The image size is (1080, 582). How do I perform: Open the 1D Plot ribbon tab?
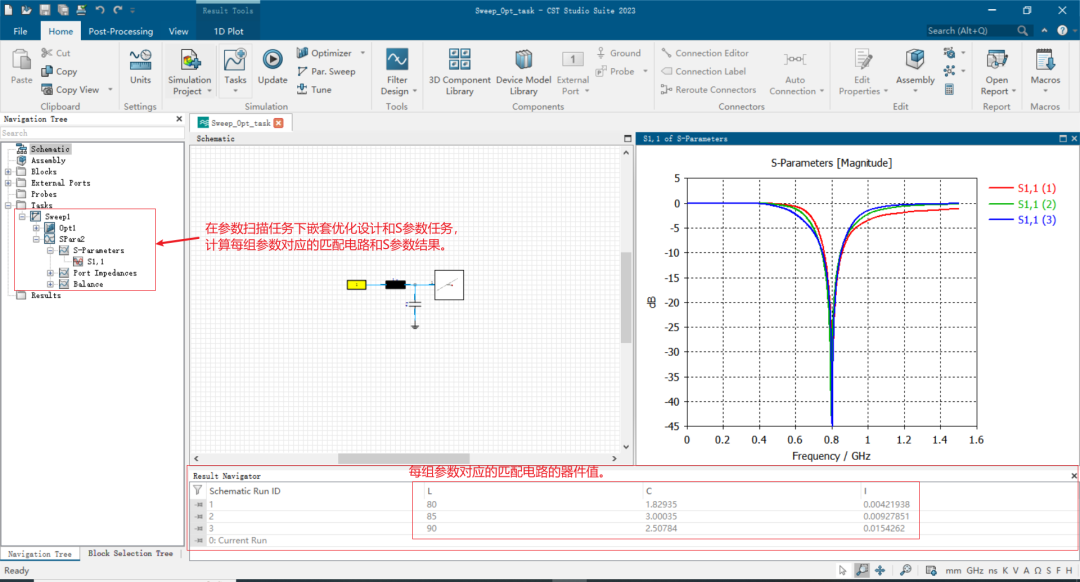tap(228, 31)
